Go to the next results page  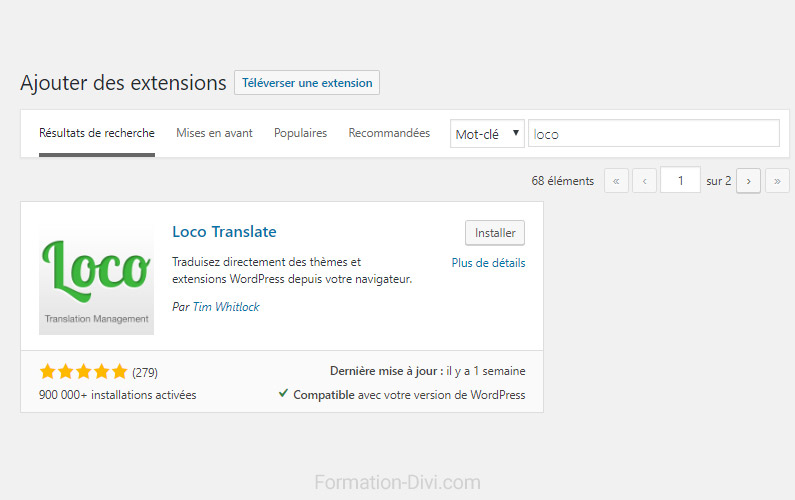[748, 181]
